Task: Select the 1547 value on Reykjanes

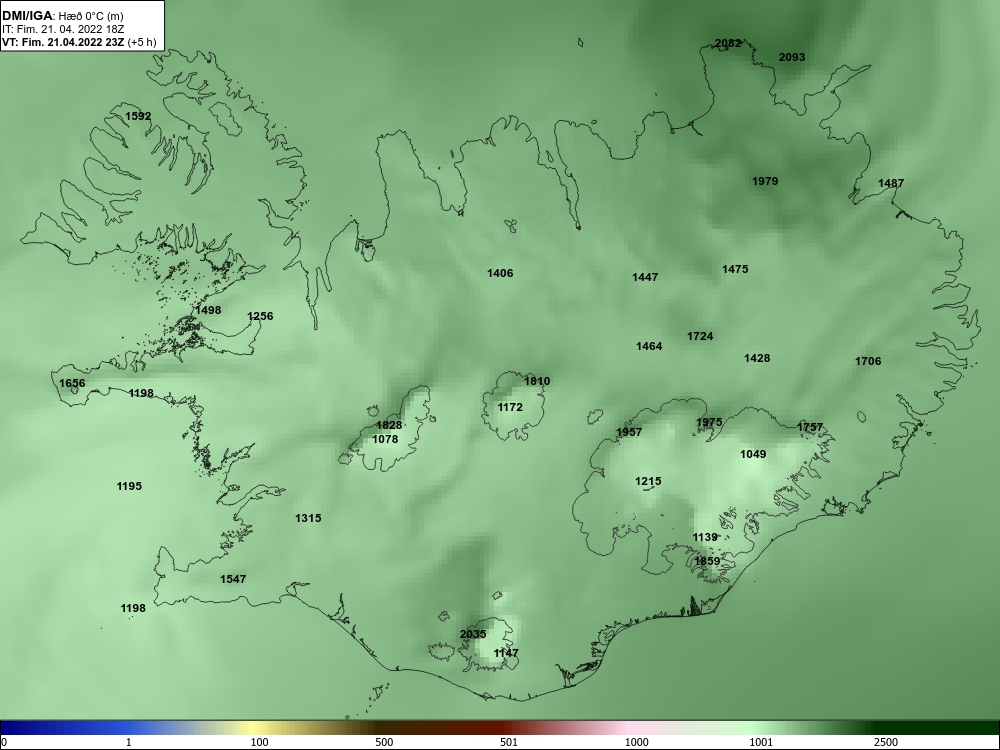Action: (233, 579)
